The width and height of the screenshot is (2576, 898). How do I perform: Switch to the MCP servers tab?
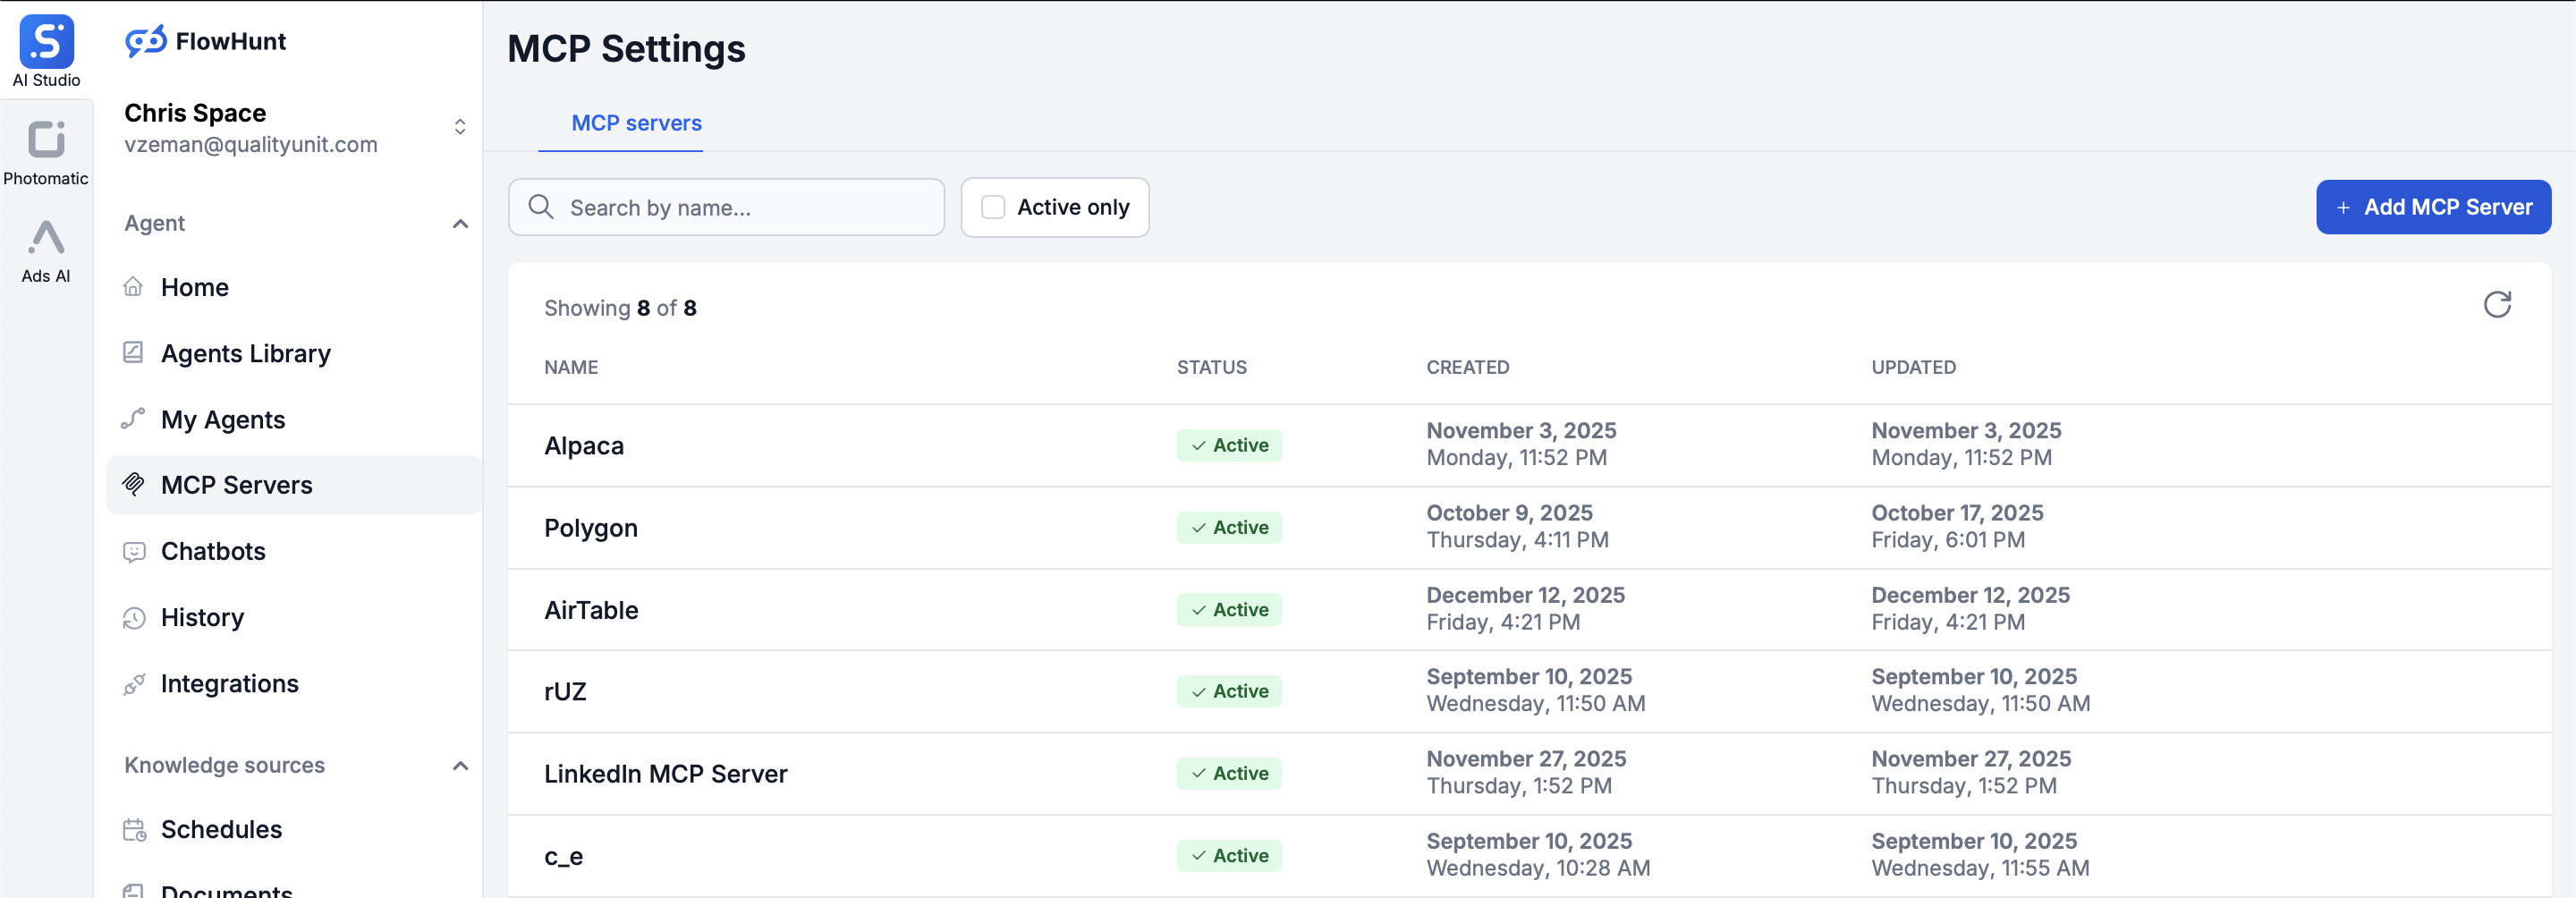pos(635,123)
